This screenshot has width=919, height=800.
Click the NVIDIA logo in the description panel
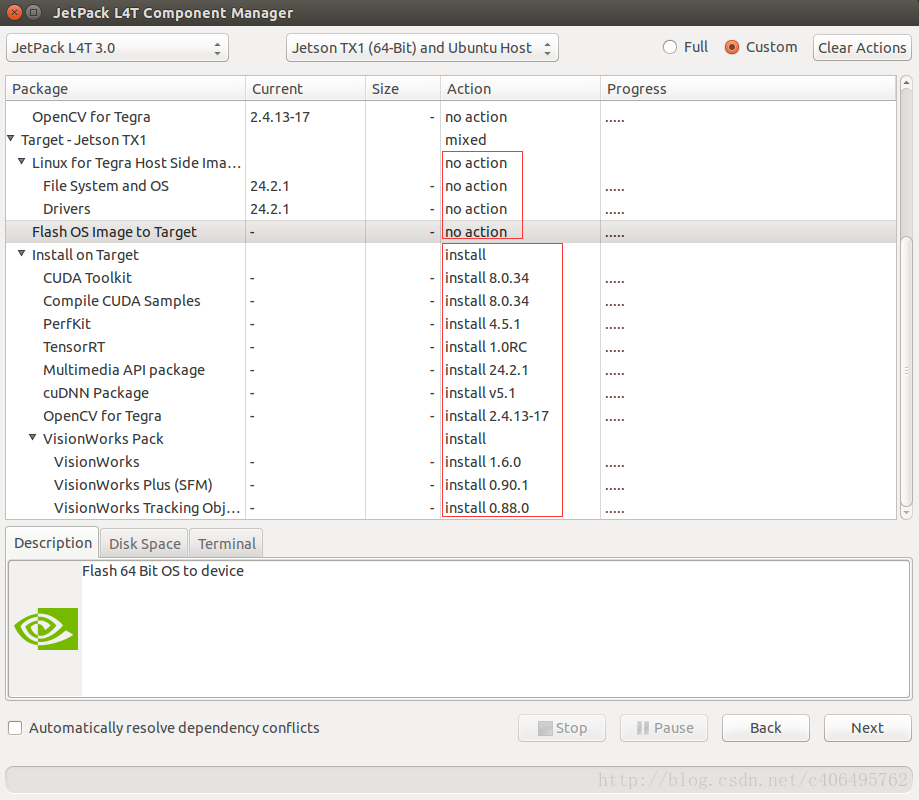pos(46,628)
